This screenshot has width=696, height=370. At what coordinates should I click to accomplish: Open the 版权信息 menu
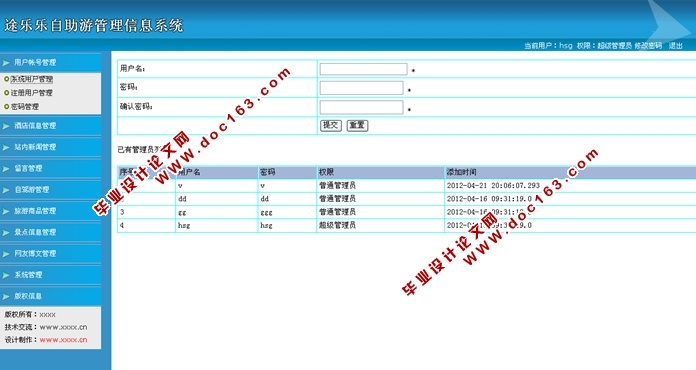pyautogui.click(x=28, y=296)
